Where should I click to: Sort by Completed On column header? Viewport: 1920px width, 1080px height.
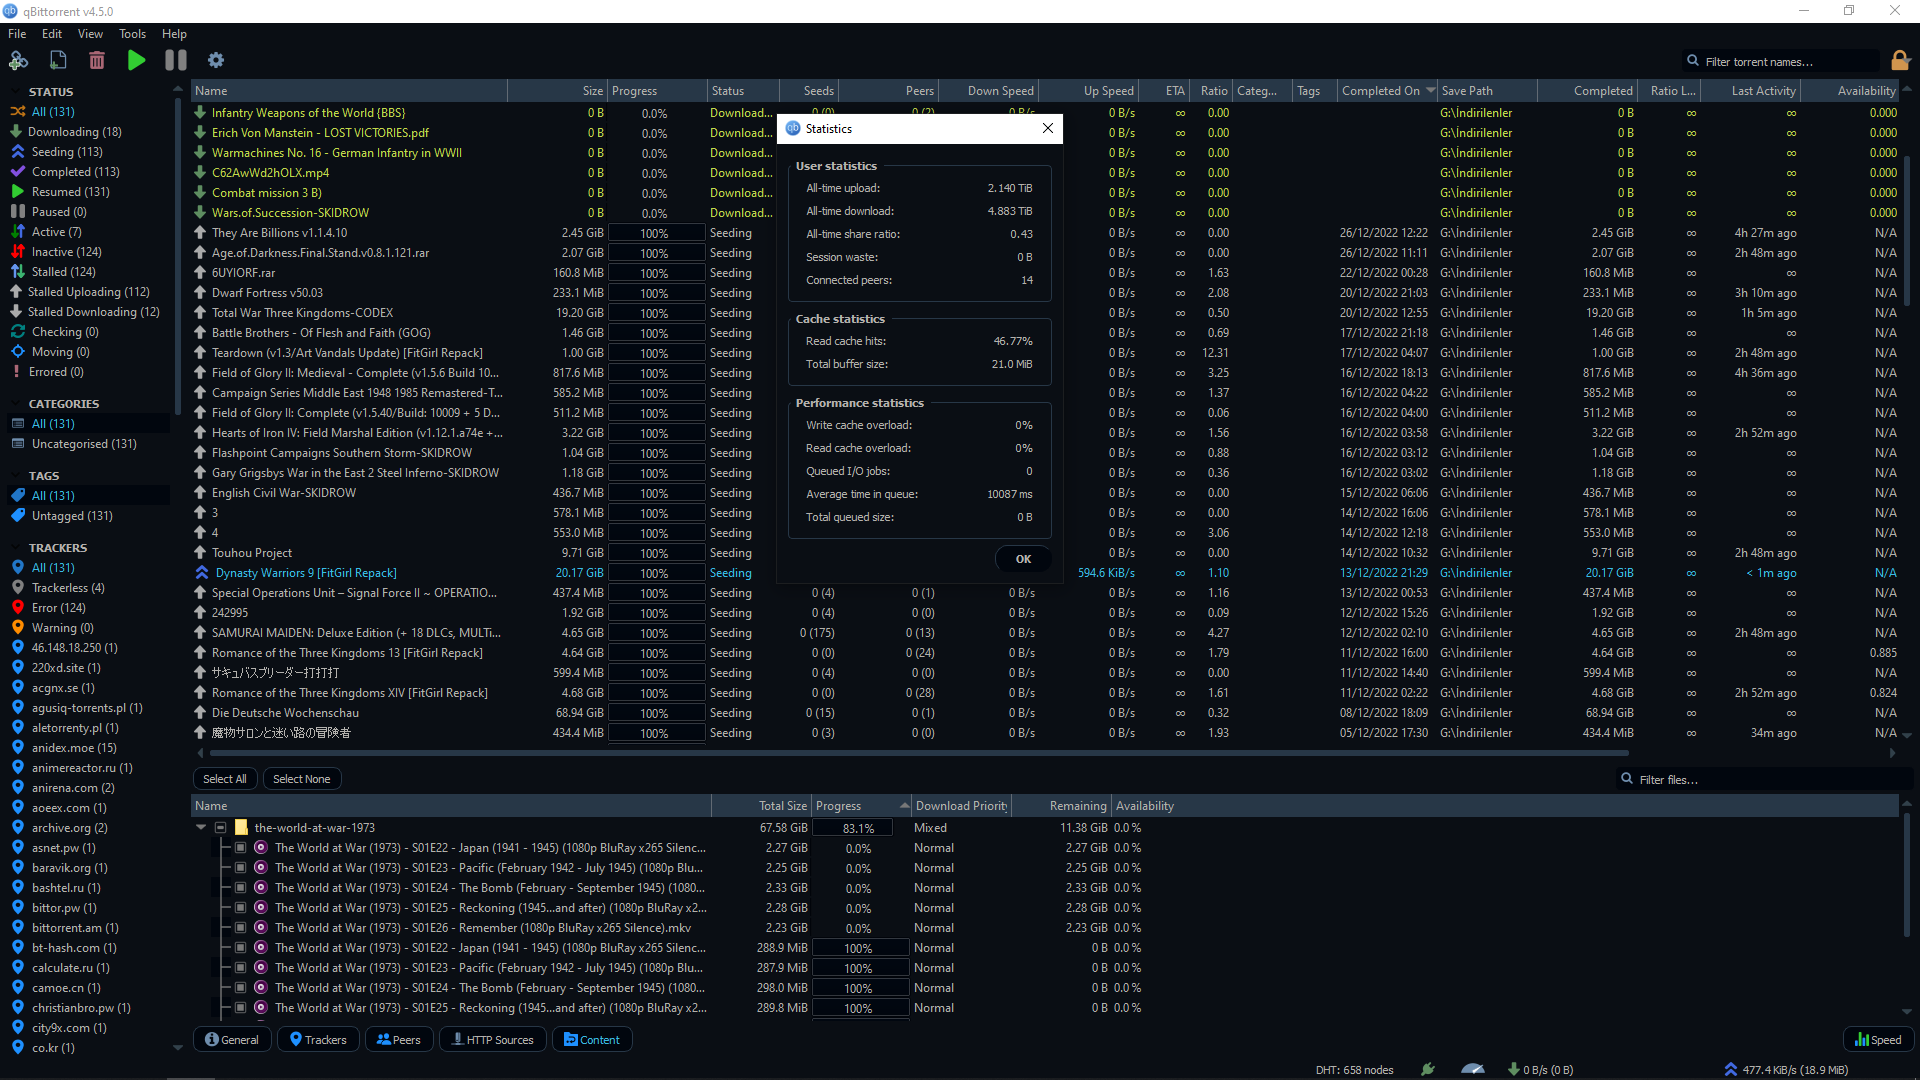click(1387, 91)
